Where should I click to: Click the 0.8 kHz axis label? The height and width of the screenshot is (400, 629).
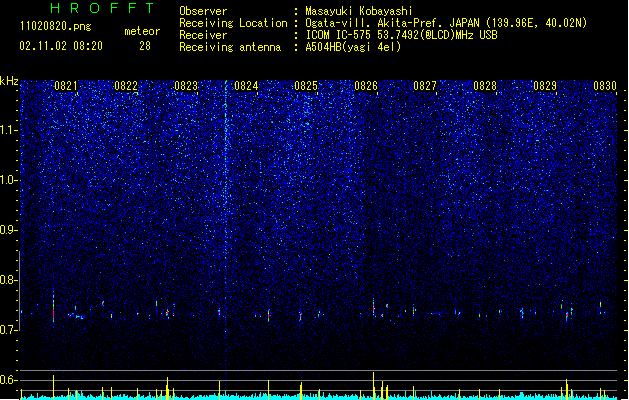click(x=9, y=280)
